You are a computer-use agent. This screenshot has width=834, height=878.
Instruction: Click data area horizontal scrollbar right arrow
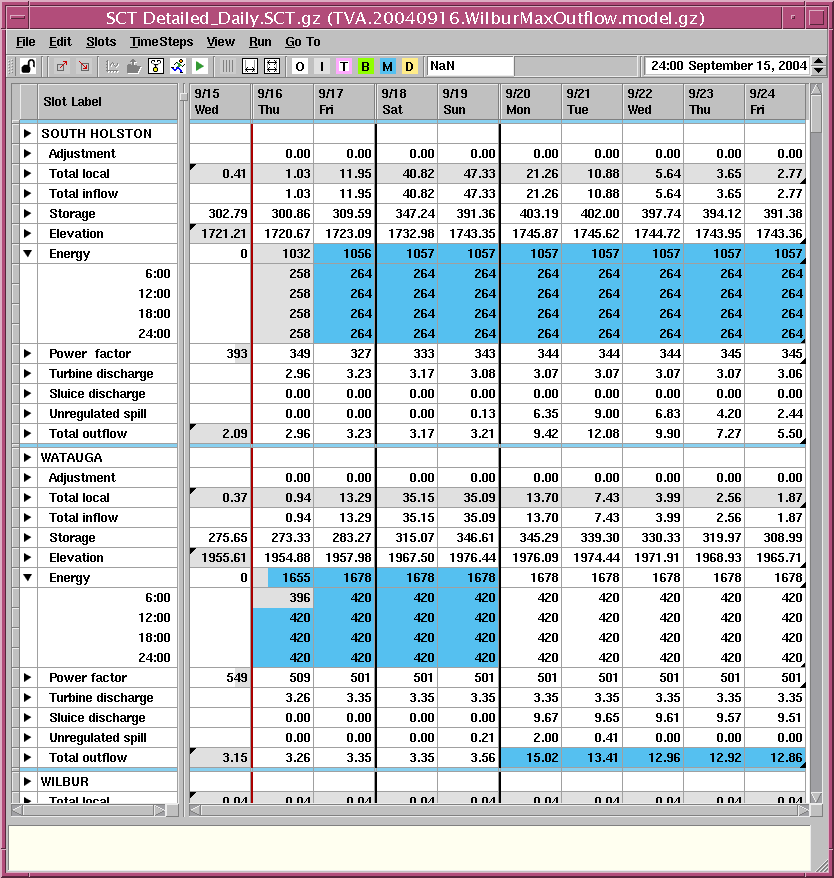(x=804, y=810)
